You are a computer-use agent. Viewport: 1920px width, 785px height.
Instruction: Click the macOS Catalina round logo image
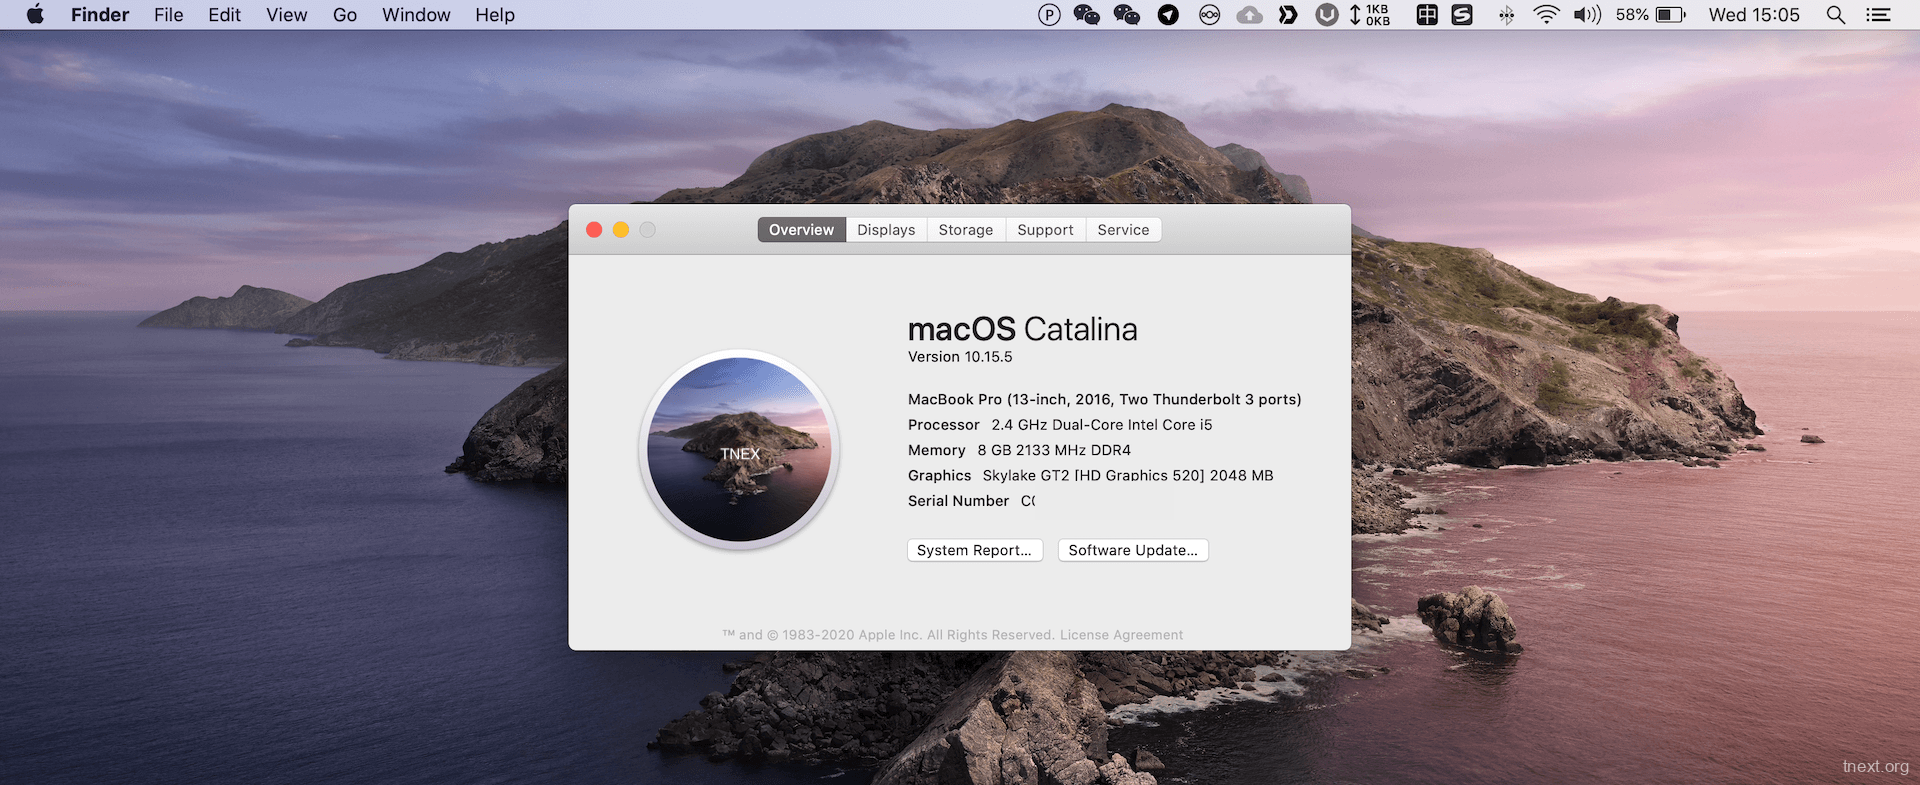739,449
